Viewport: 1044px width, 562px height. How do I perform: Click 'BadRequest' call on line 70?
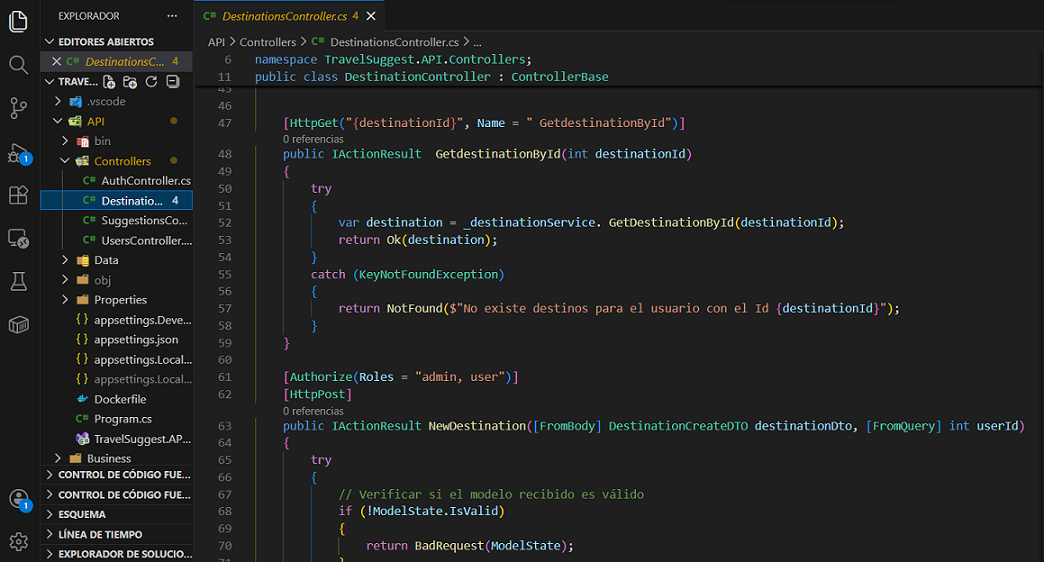(449, 545)
